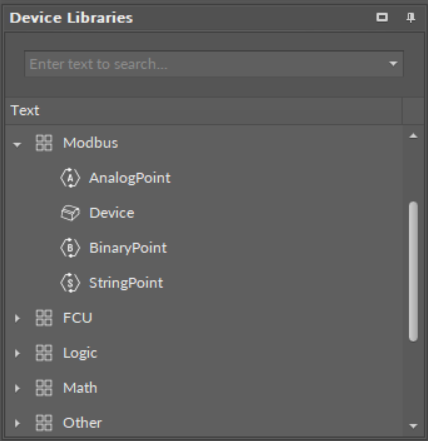Maximize the Device Libraries panel

pyautogui.click(x=382, y=17)
